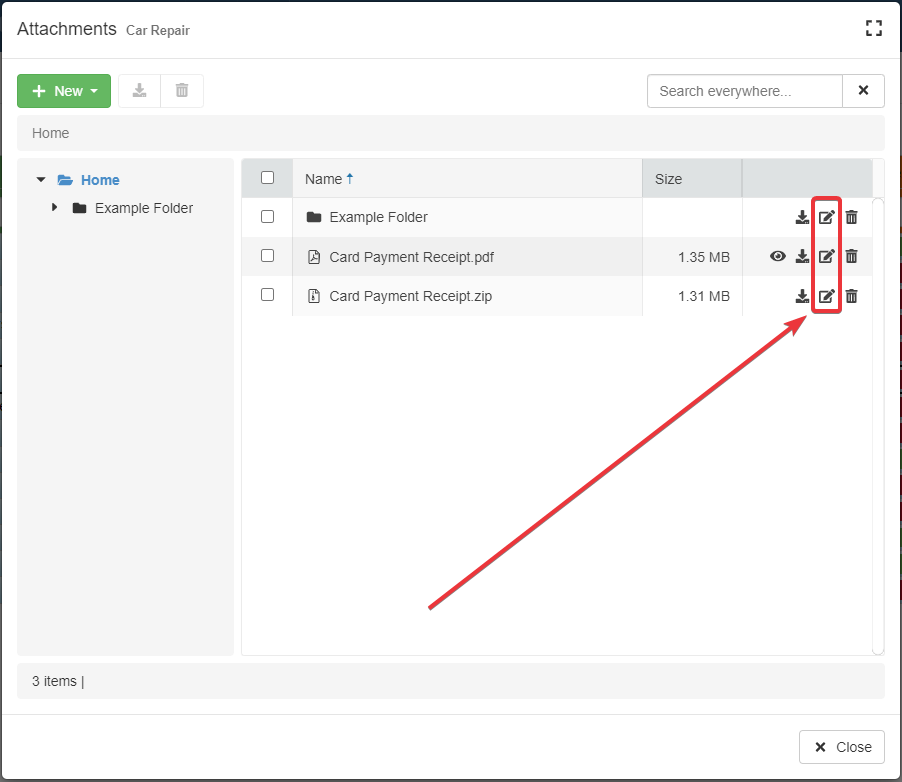Edit Card Payment Receipt.pdf details
Screen dimensions: 902x782
coord(826,256)
